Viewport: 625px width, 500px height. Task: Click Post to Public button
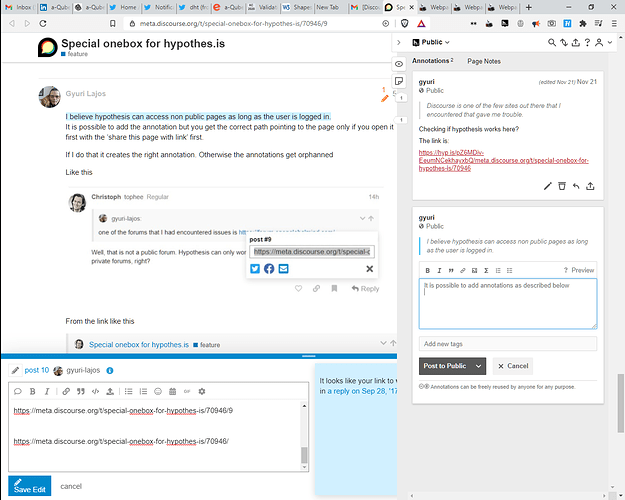click(x=445, y=366)
